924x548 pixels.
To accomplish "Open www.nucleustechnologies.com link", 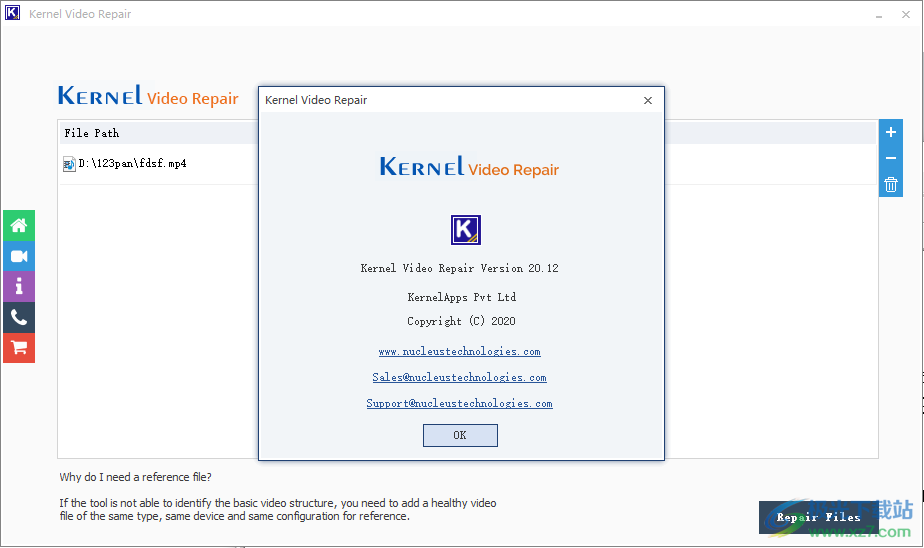I will click(x=460, y=352).
